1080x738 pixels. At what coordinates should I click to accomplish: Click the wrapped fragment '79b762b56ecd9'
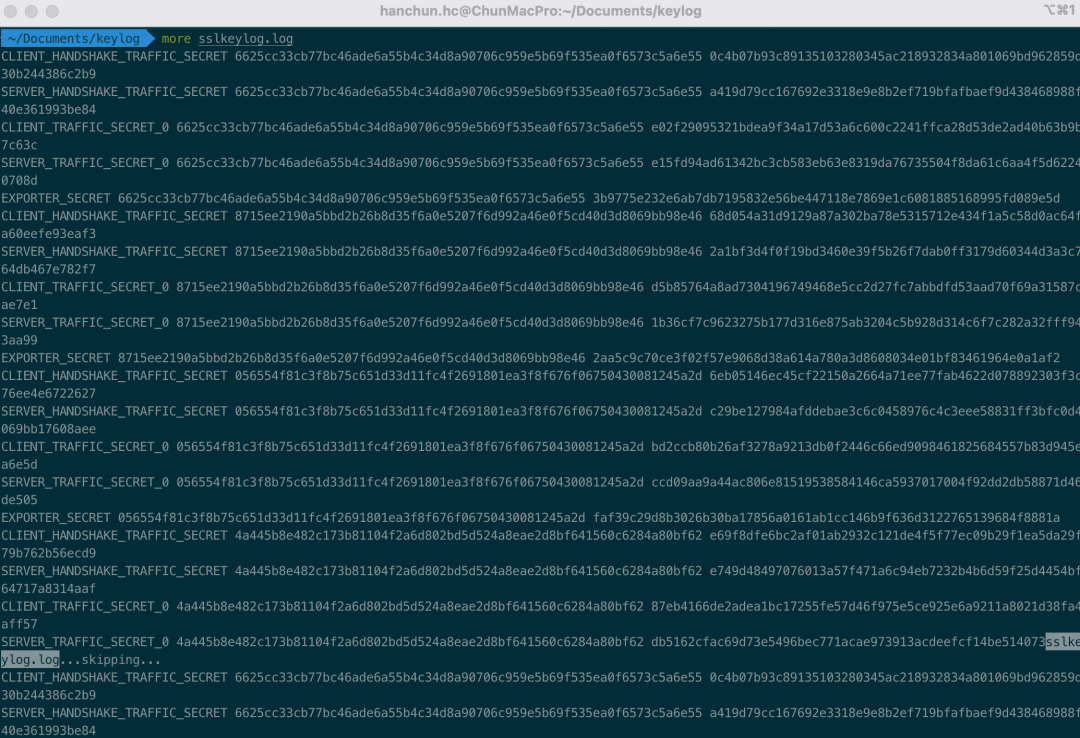pyautogui.click(x=48, y=553)
